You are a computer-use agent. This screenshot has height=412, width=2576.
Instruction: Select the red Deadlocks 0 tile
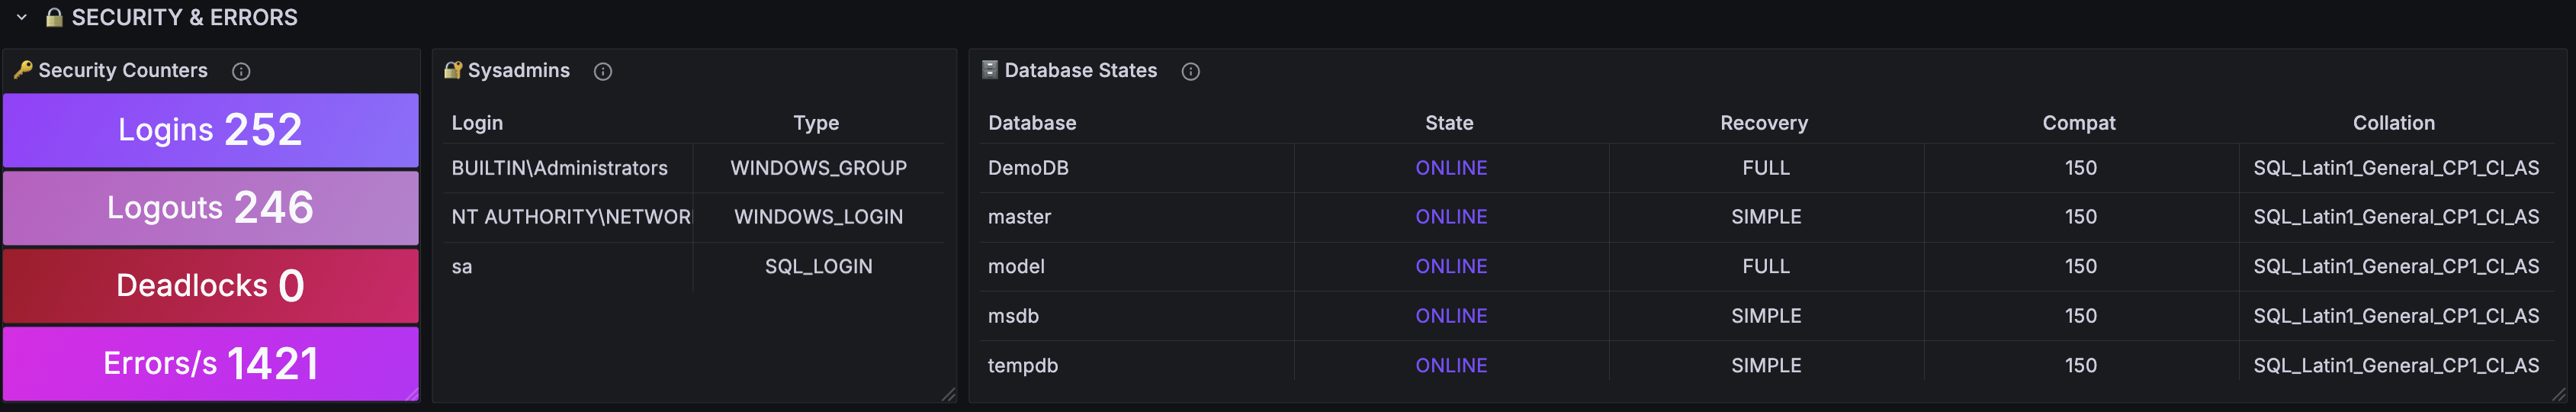211,286
